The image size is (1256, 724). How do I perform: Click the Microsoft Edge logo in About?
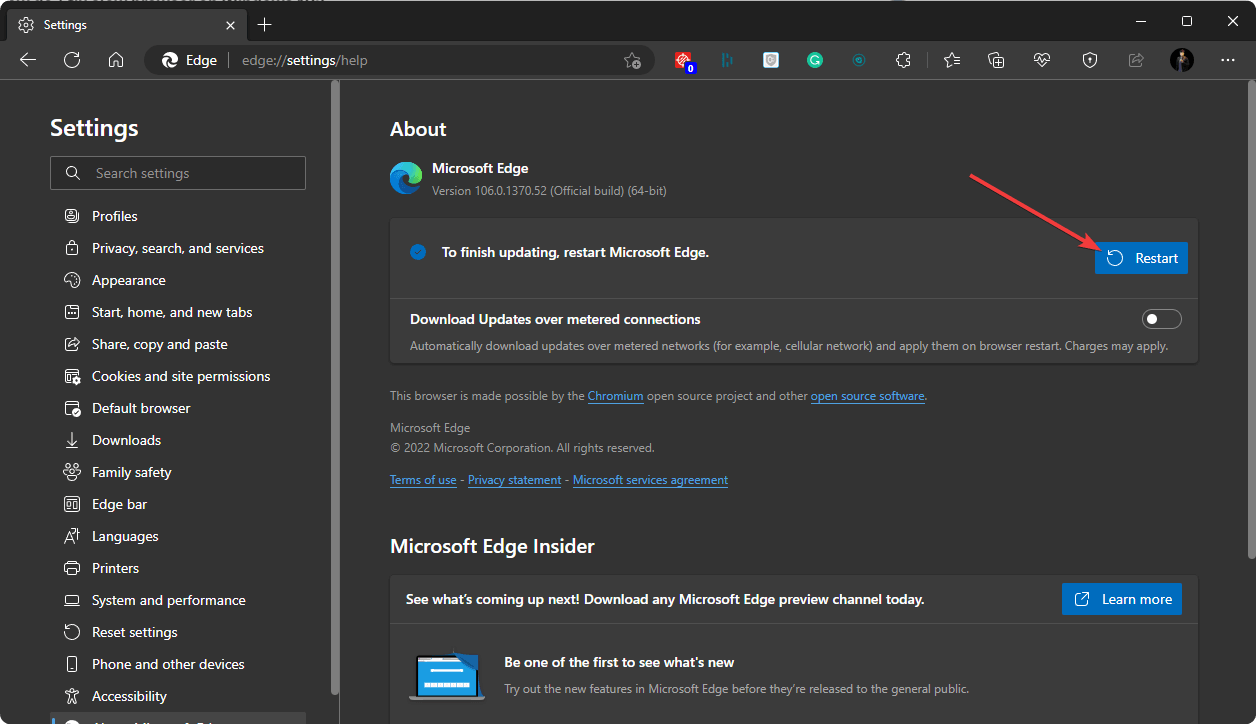click(x=406, y=178)
